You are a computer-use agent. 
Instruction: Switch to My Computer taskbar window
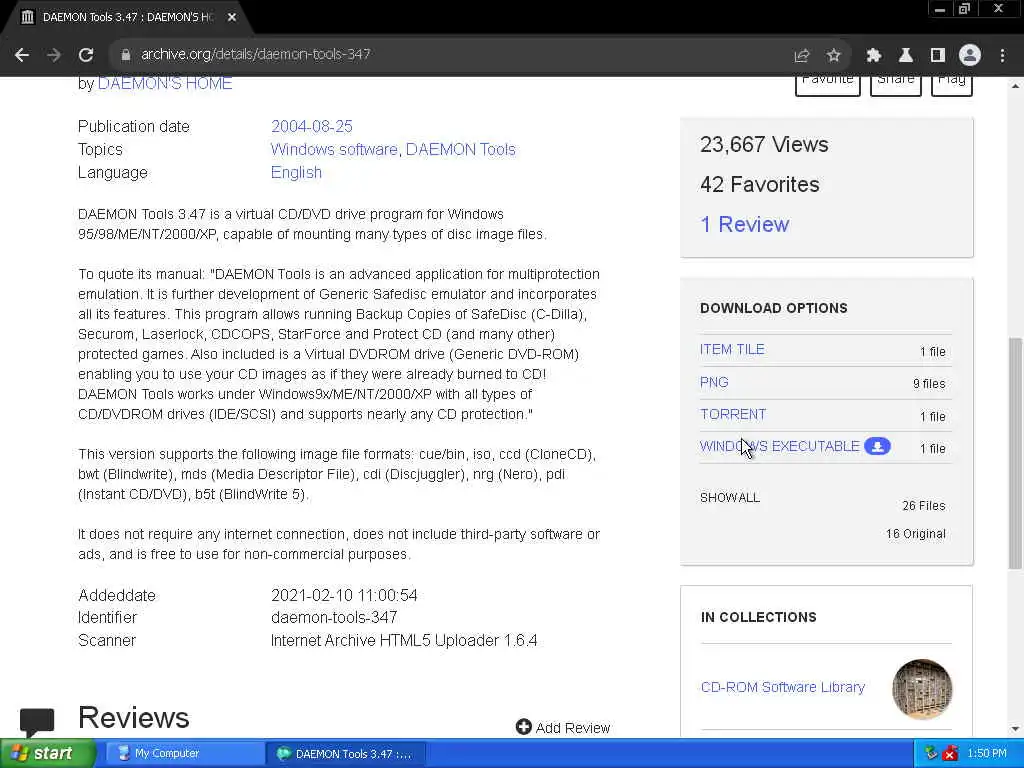[x=184, y=754]
